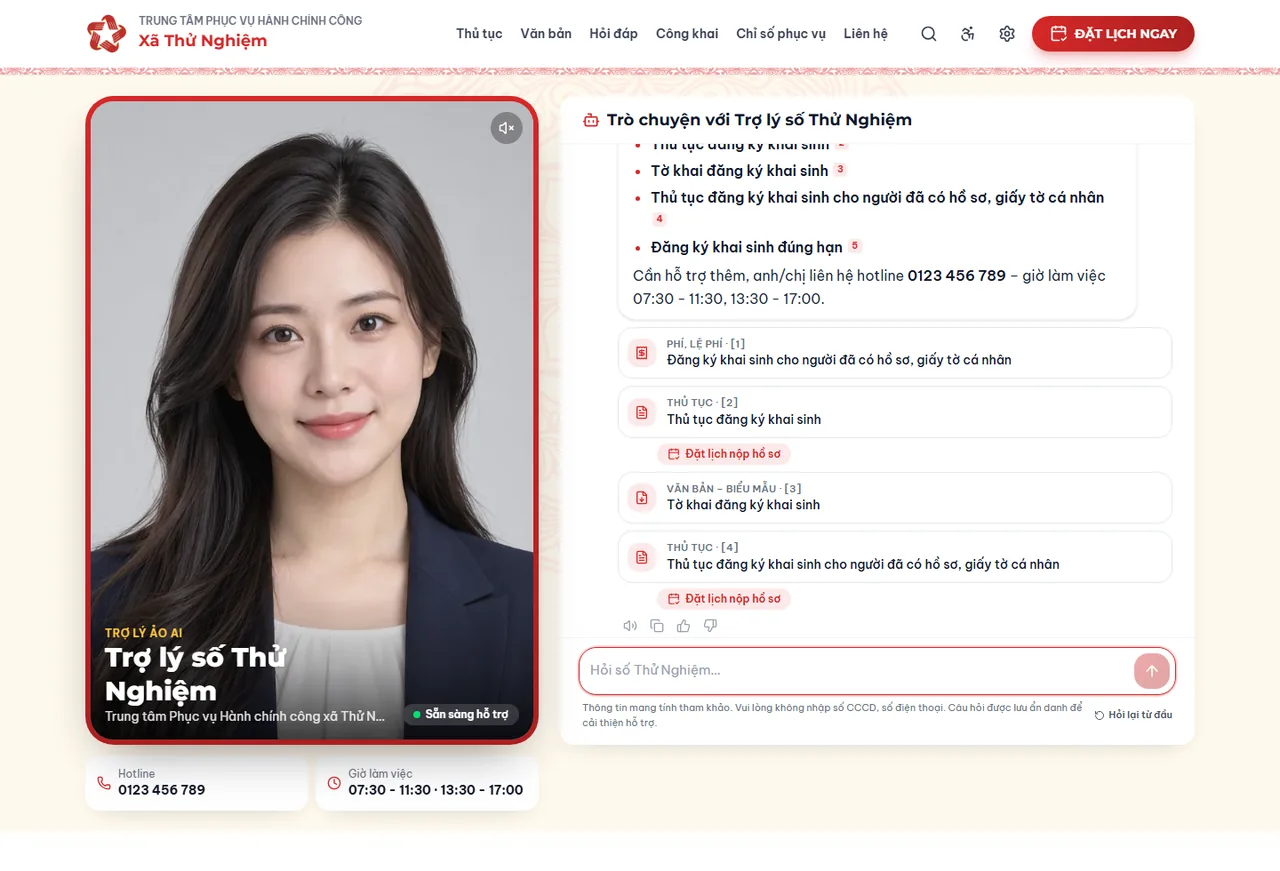Click the robot icon in the chat header
Viewport: 1280px width, 871px height.
(591, 120)
